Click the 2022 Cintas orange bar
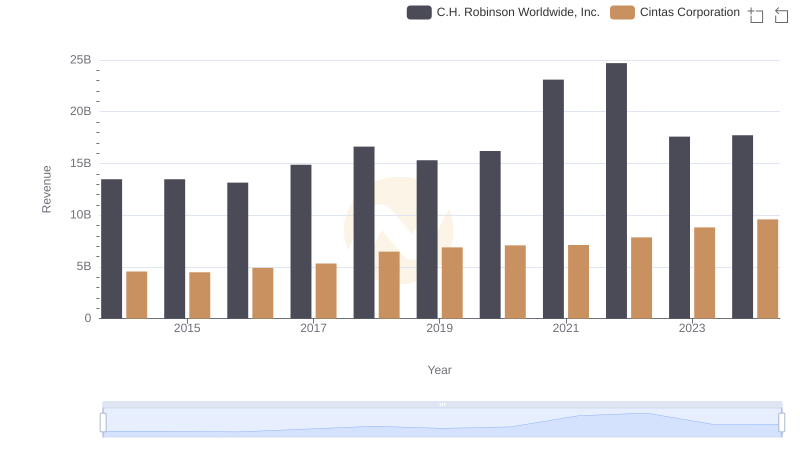 point(641,278)
